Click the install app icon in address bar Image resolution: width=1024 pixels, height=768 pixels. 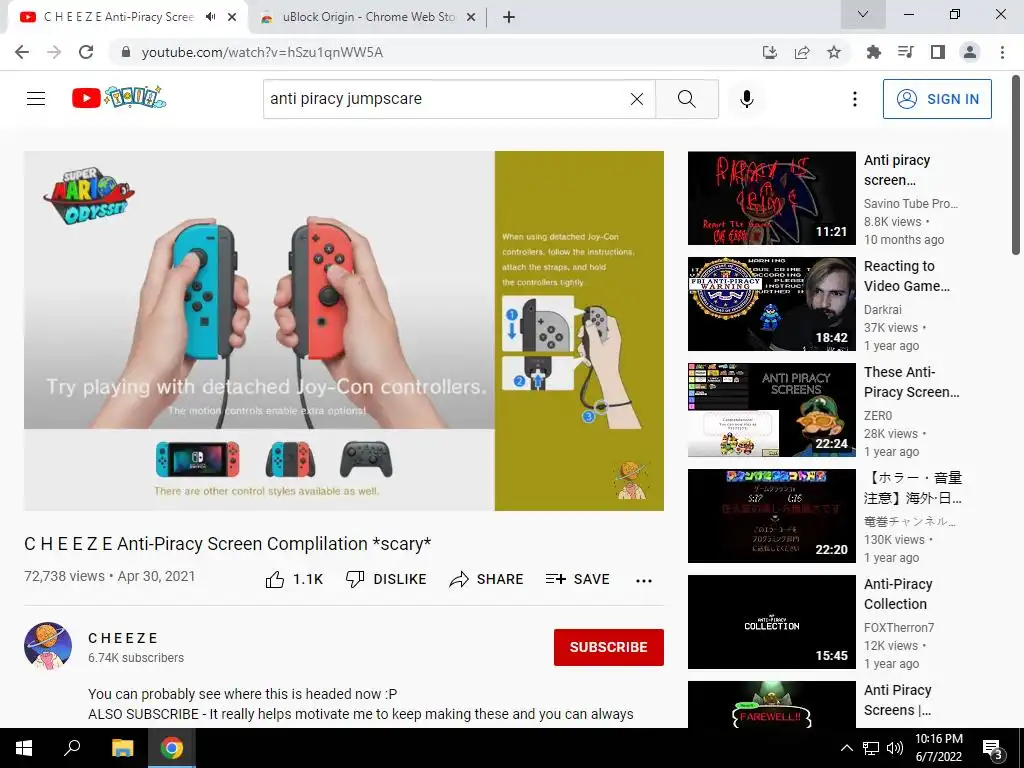pyautogui.click(x=770, y=52)
